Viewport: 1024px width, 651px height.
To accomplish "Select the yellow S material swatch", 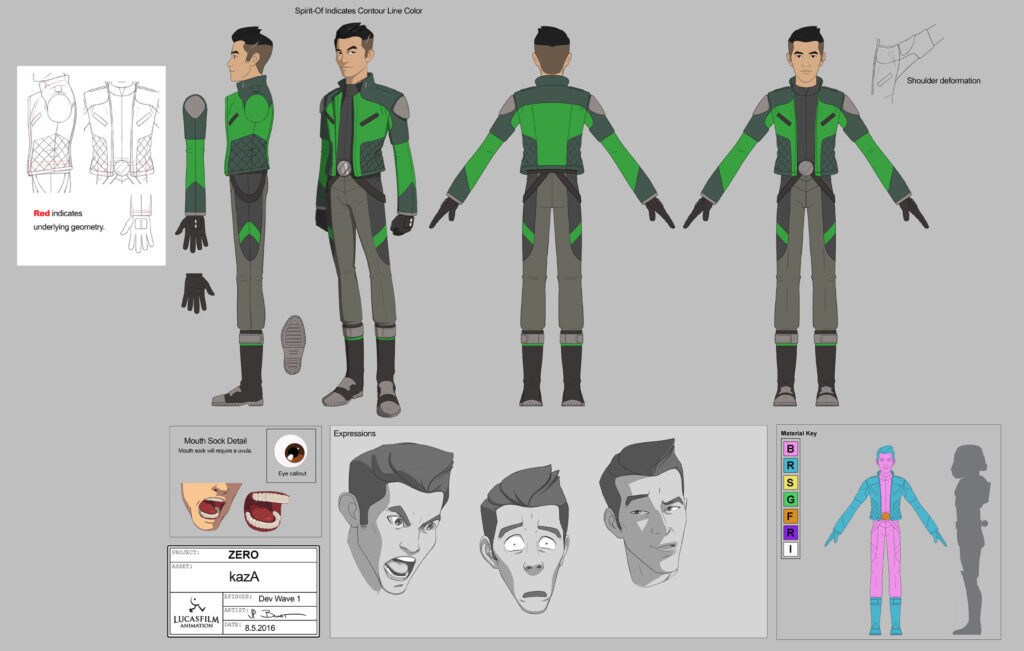I will [x=790, y=483].
